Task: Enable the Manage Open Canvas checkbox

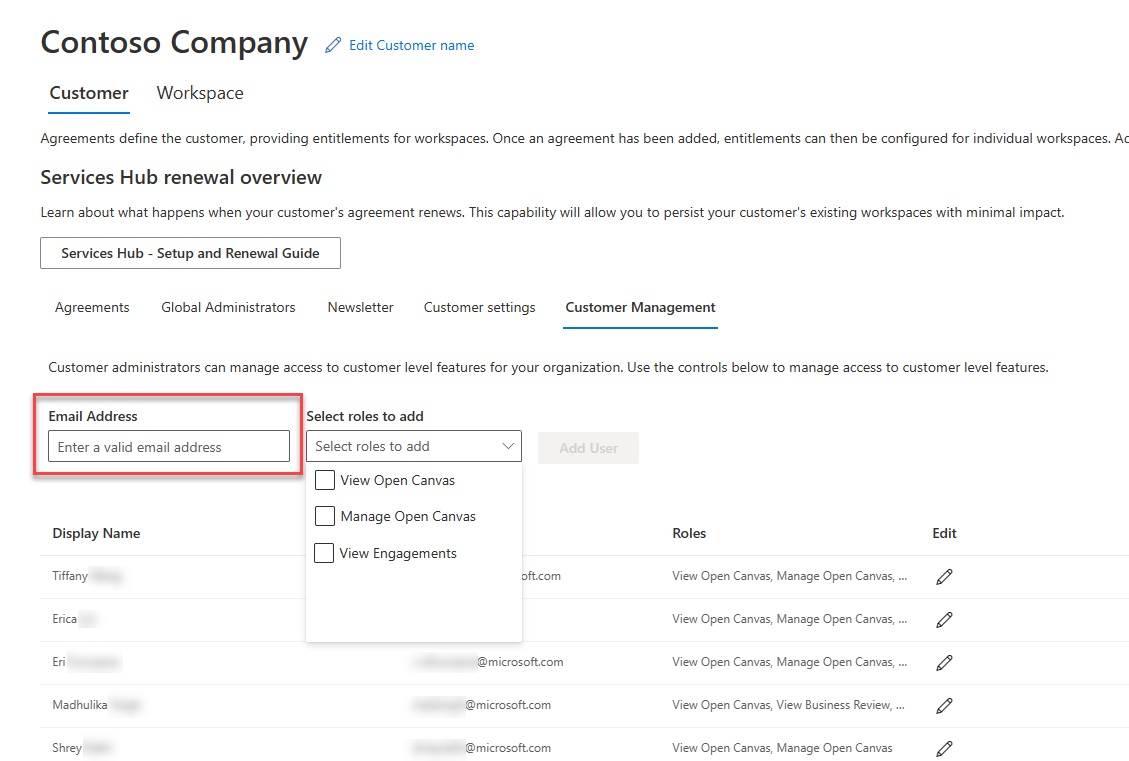Action: click(325, 517)
